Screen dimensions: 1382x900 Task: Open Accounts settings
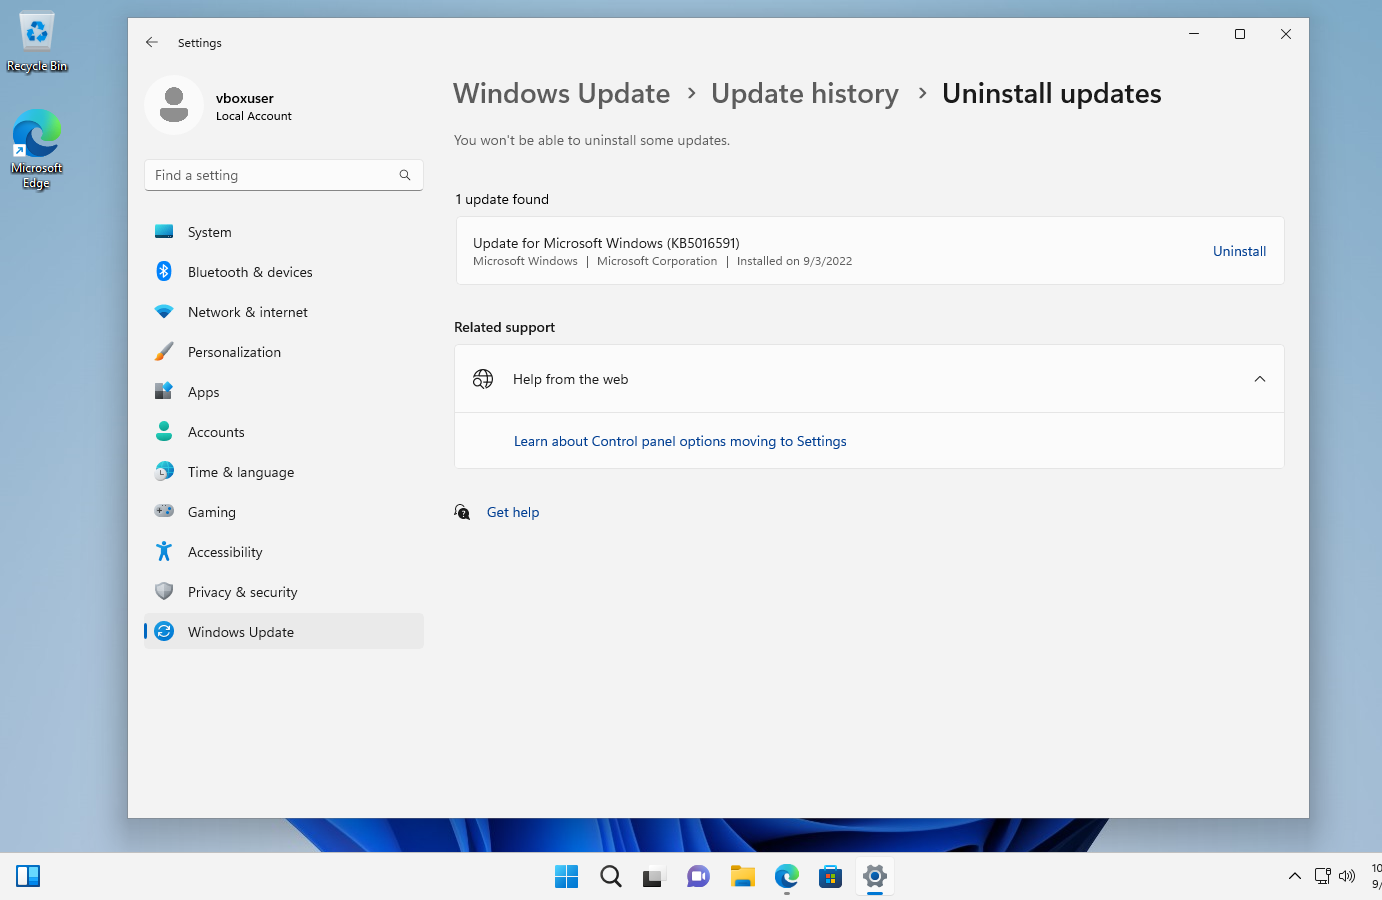click(x=215, y=431)
